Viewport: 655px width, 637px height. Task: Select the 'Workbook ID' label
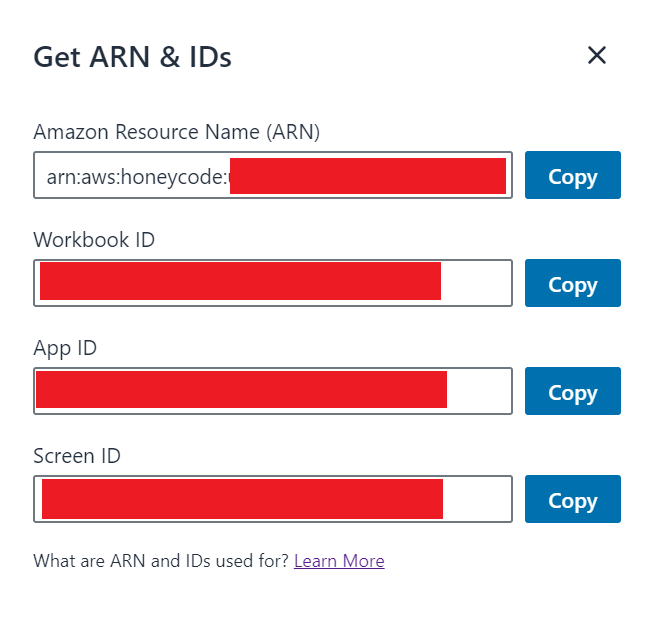94,240
